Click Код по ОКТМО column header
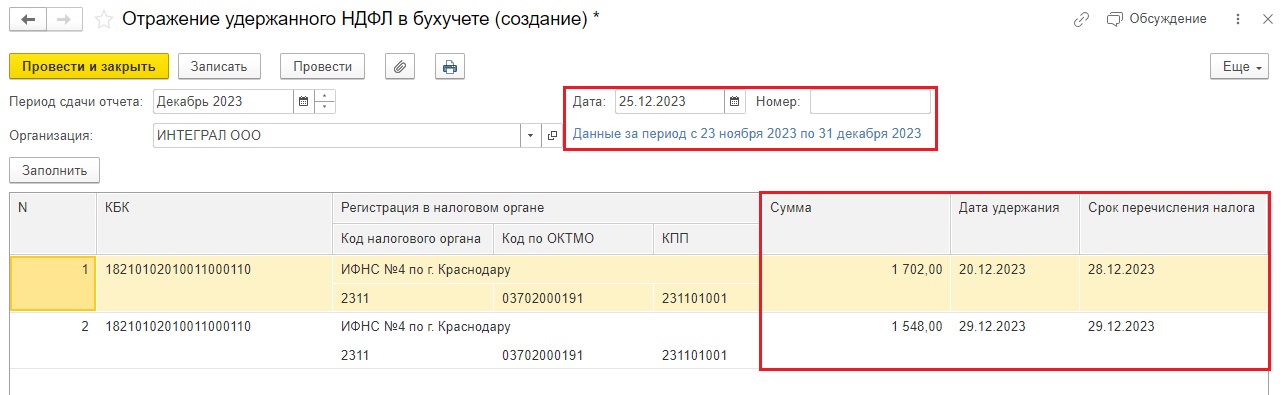The image size is (1283, 395). coord(573,238)
